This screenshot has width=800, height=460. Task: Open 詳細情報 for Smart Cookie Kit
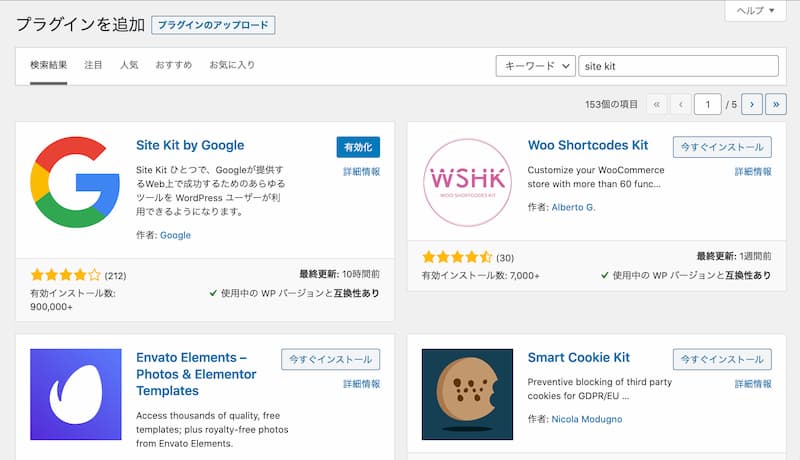point(753,384)
